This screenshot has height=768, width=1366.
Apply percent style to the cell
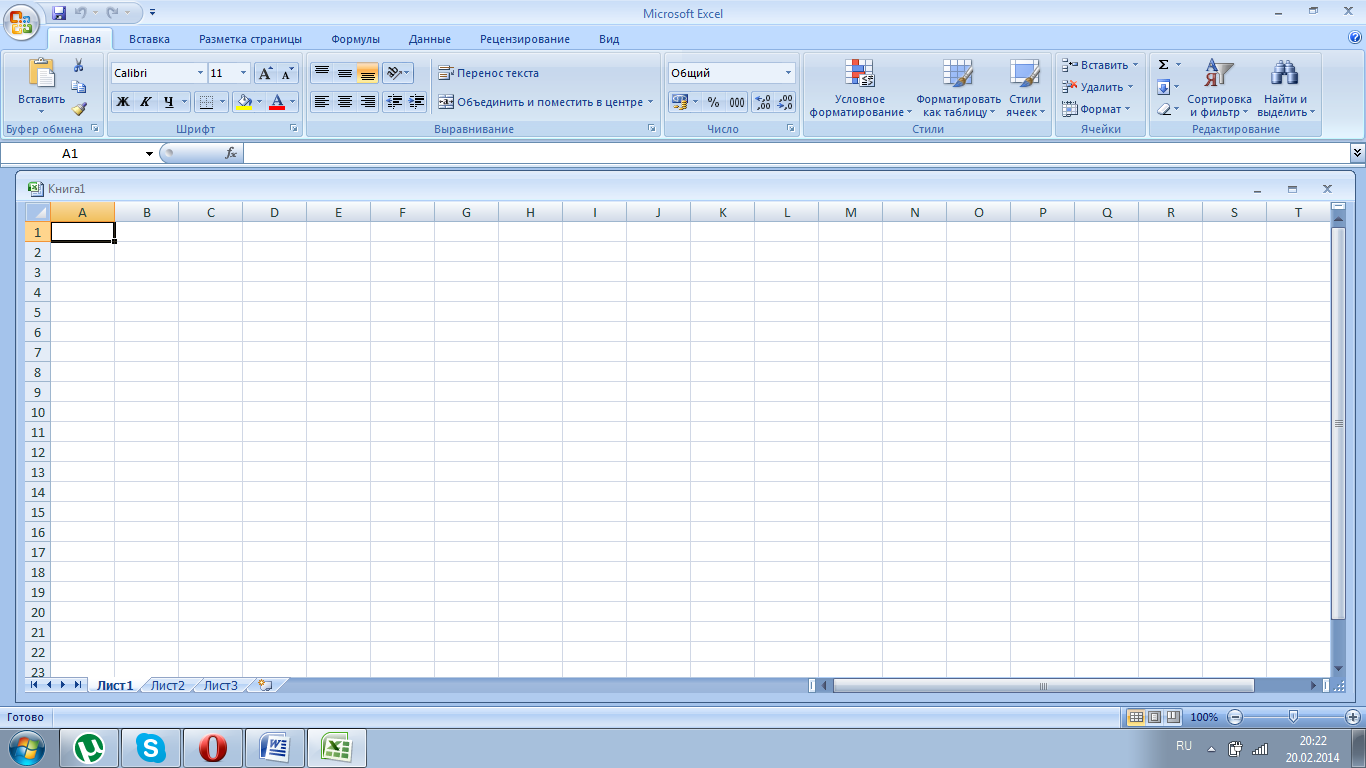click(x=713, y=102)
